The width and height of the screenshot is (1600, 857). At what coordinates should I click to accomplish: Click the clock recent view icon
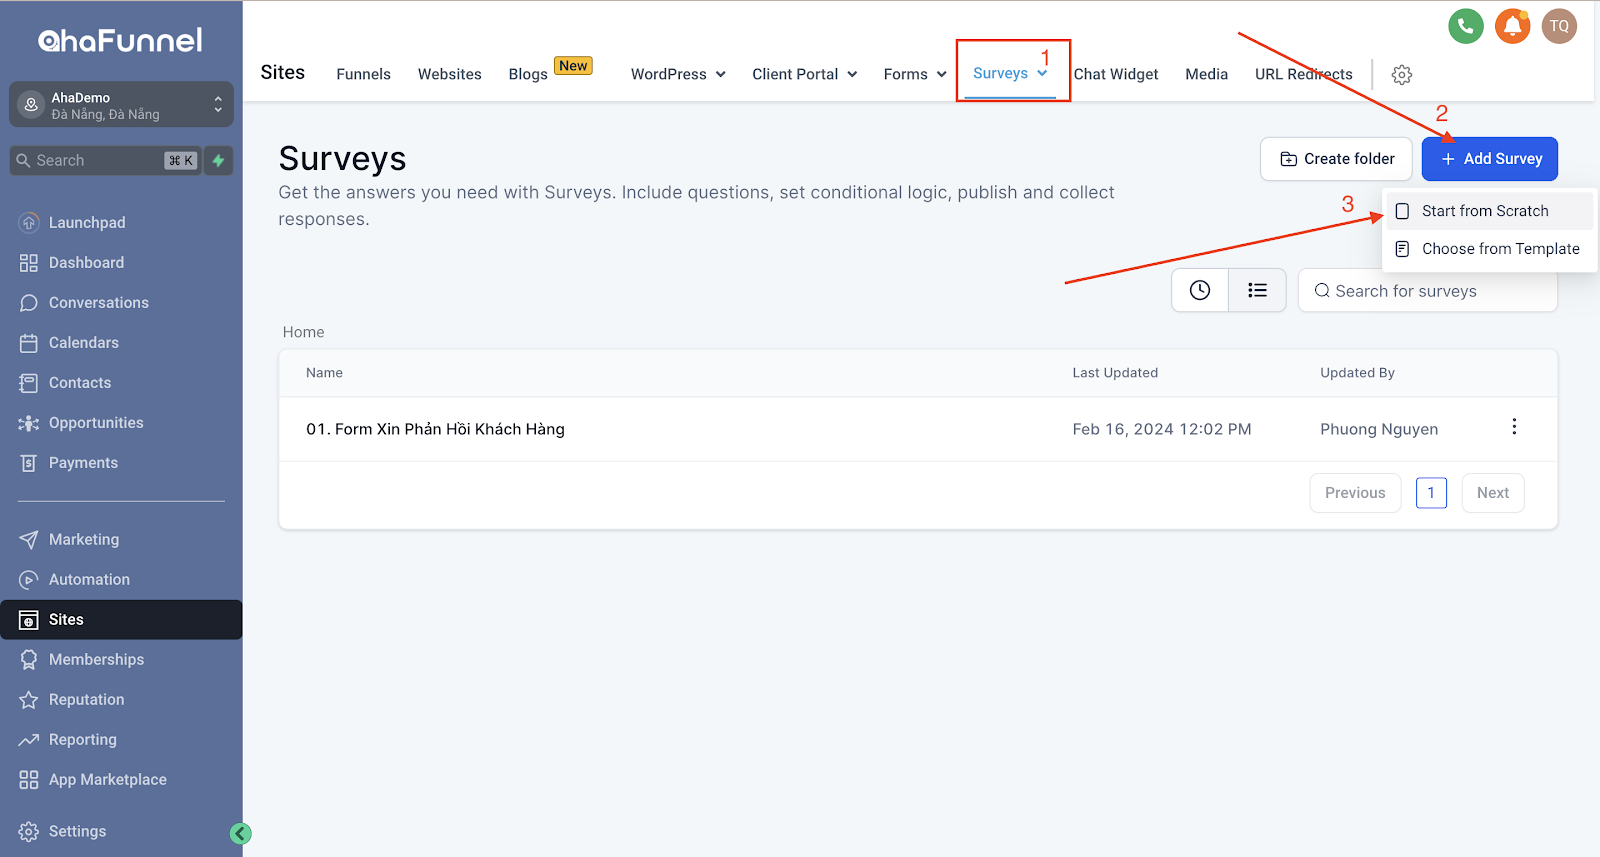coord(1200,290)
